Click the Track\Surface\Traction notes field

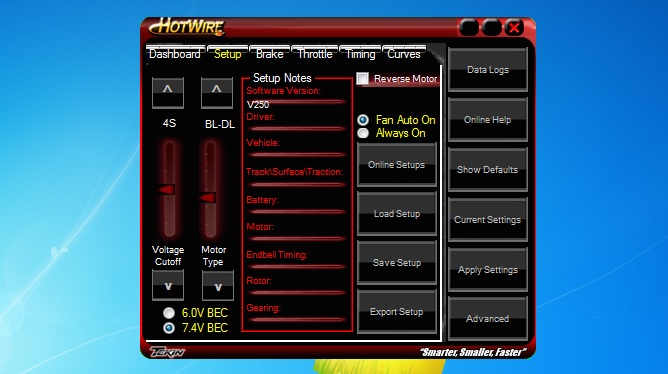(297, 184)
